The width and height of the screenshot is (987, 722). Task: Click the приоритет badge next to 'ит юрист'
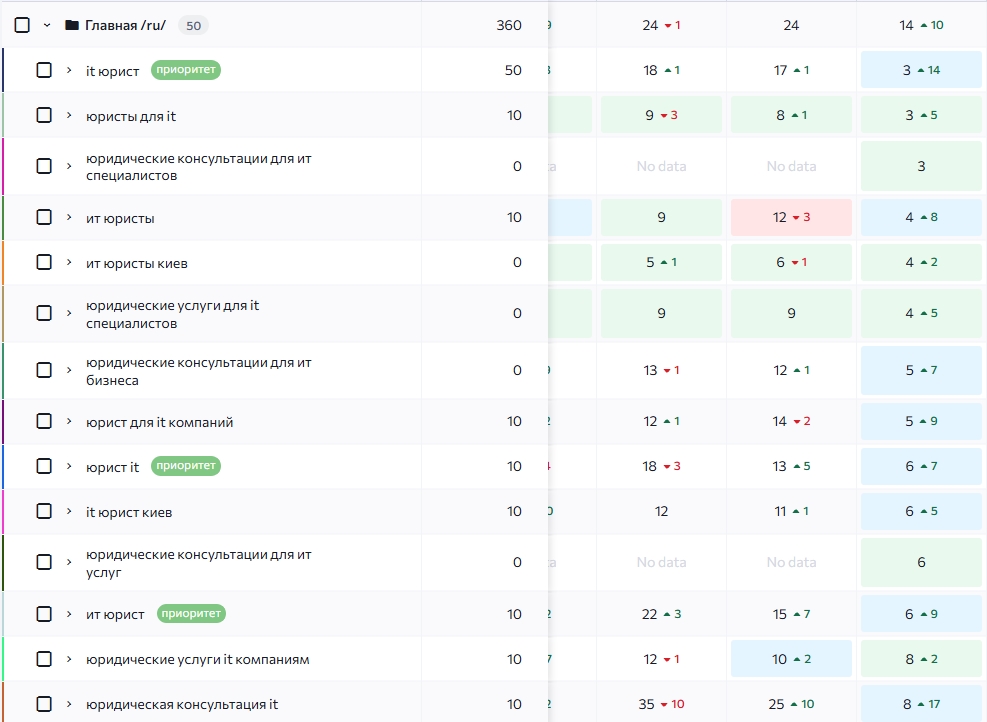(x=192, y=614)
